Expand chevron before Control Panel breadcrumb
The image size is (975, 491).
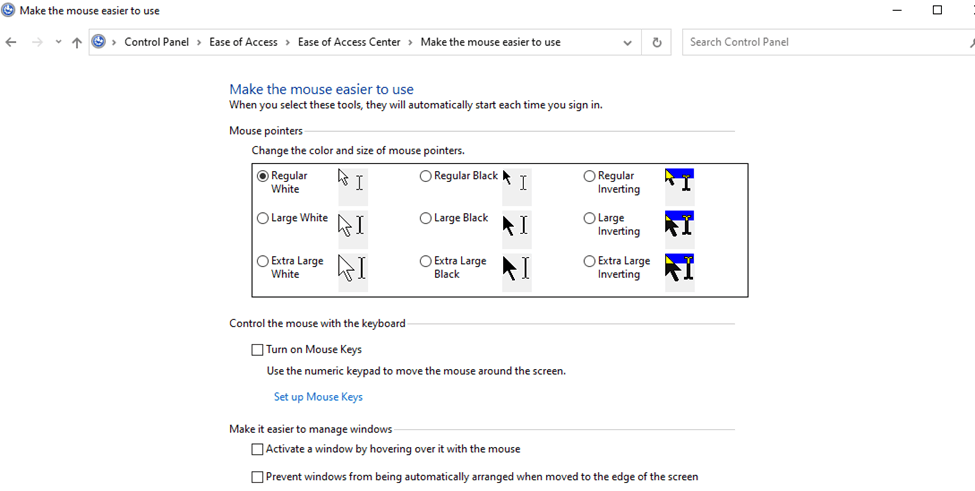[x=114, y=42]
